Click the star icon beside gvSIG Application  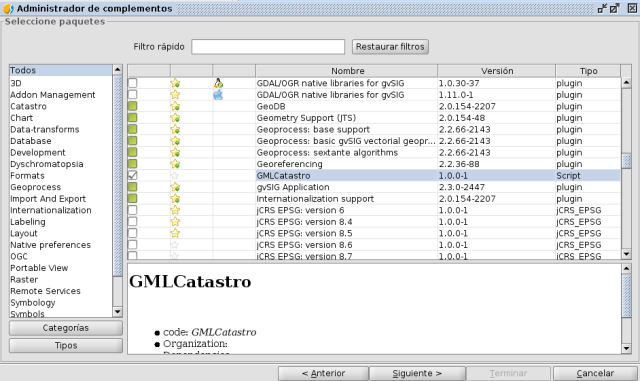click(175, 187)
